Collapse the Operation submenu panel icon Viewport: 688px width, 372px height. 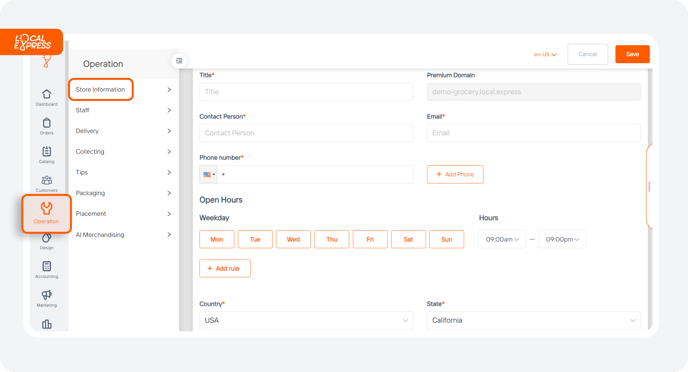coord(179,61)
